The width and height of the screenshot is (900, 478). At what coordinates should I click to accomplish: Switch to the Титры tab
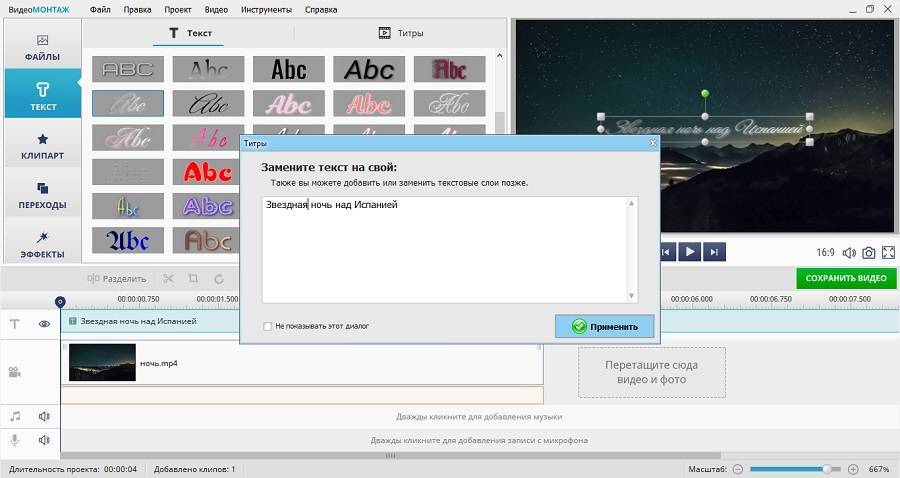400,33
